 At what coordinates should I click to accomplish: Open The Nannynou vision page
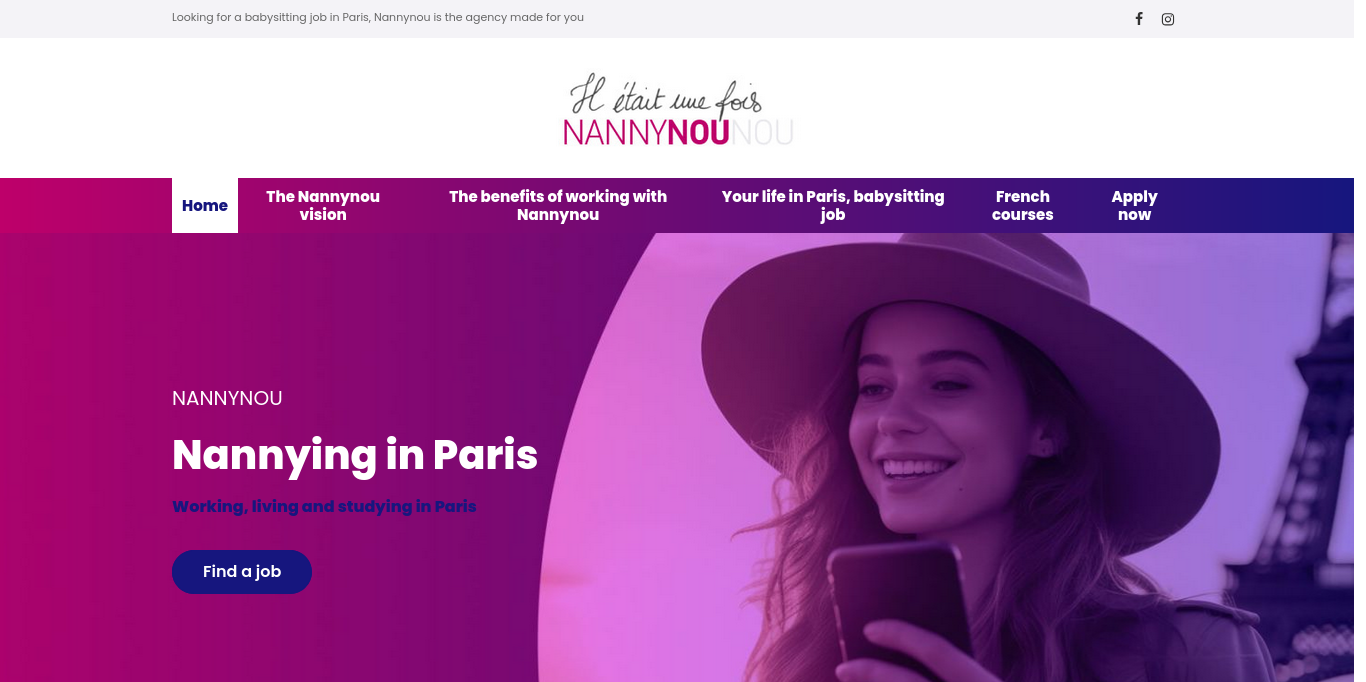(x=323, y=206)
